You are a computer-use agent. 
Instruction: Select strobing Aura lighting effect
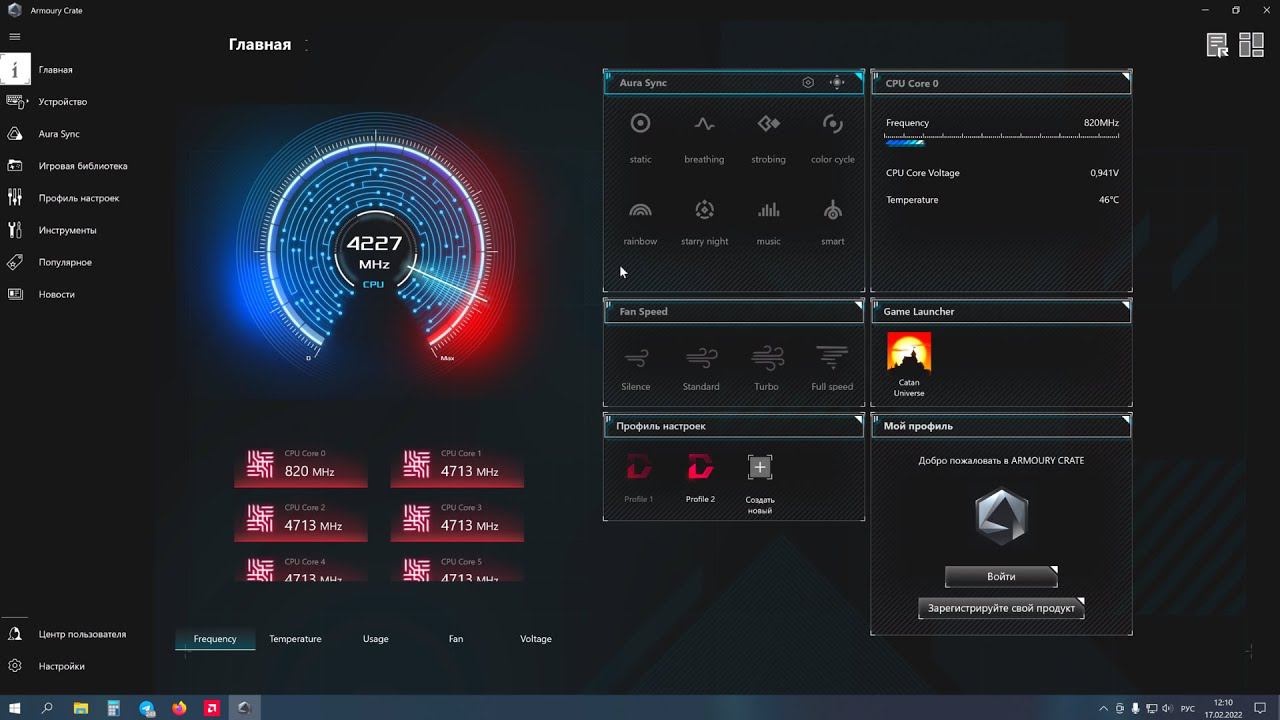pos(768,137)
